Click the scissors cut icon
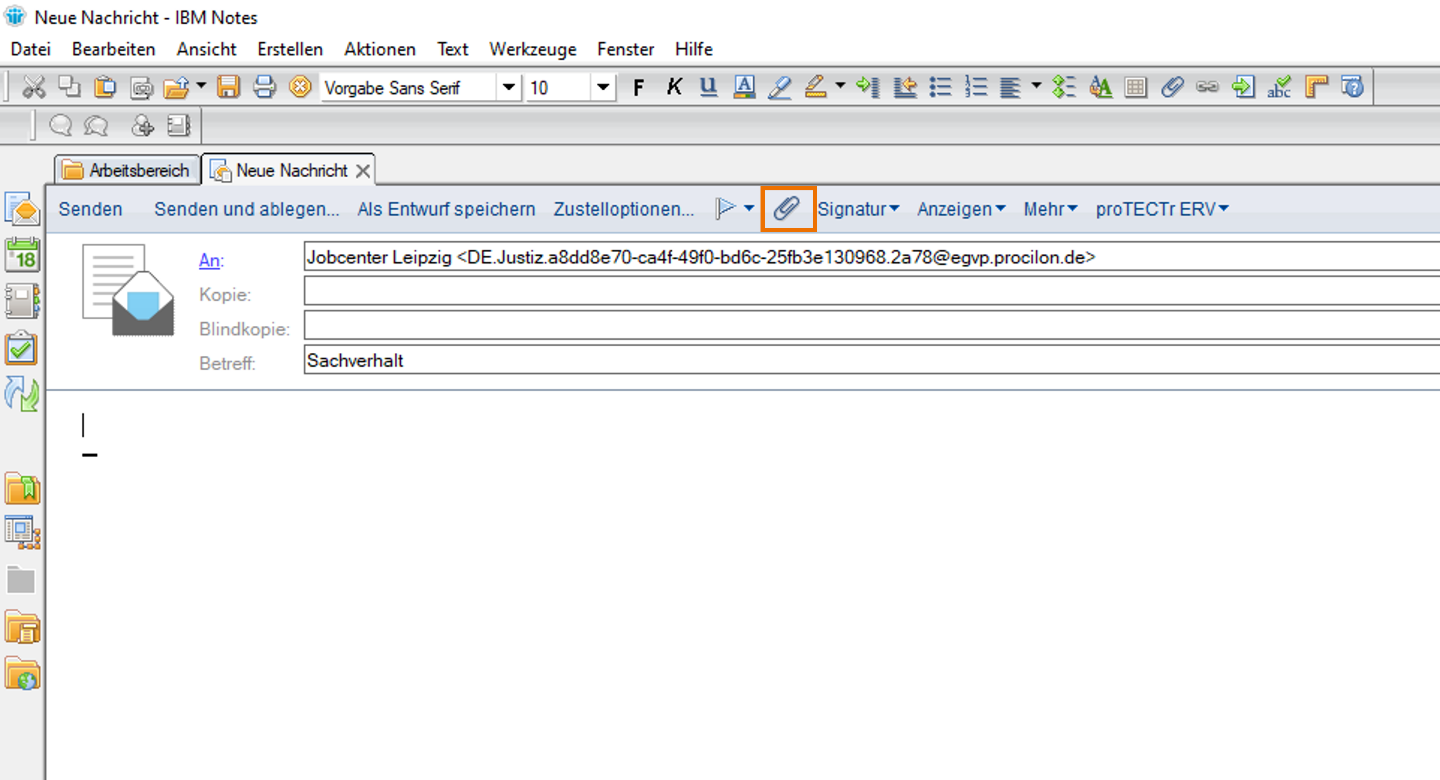This screenshot has width=1440, height=780. [34, 88]
